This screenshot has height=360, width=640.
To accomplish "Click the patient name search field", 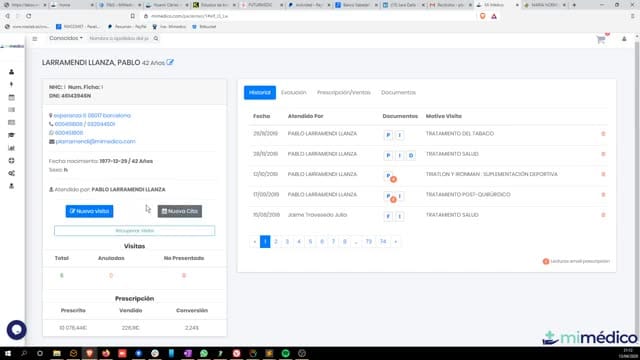I will point(119,38).
